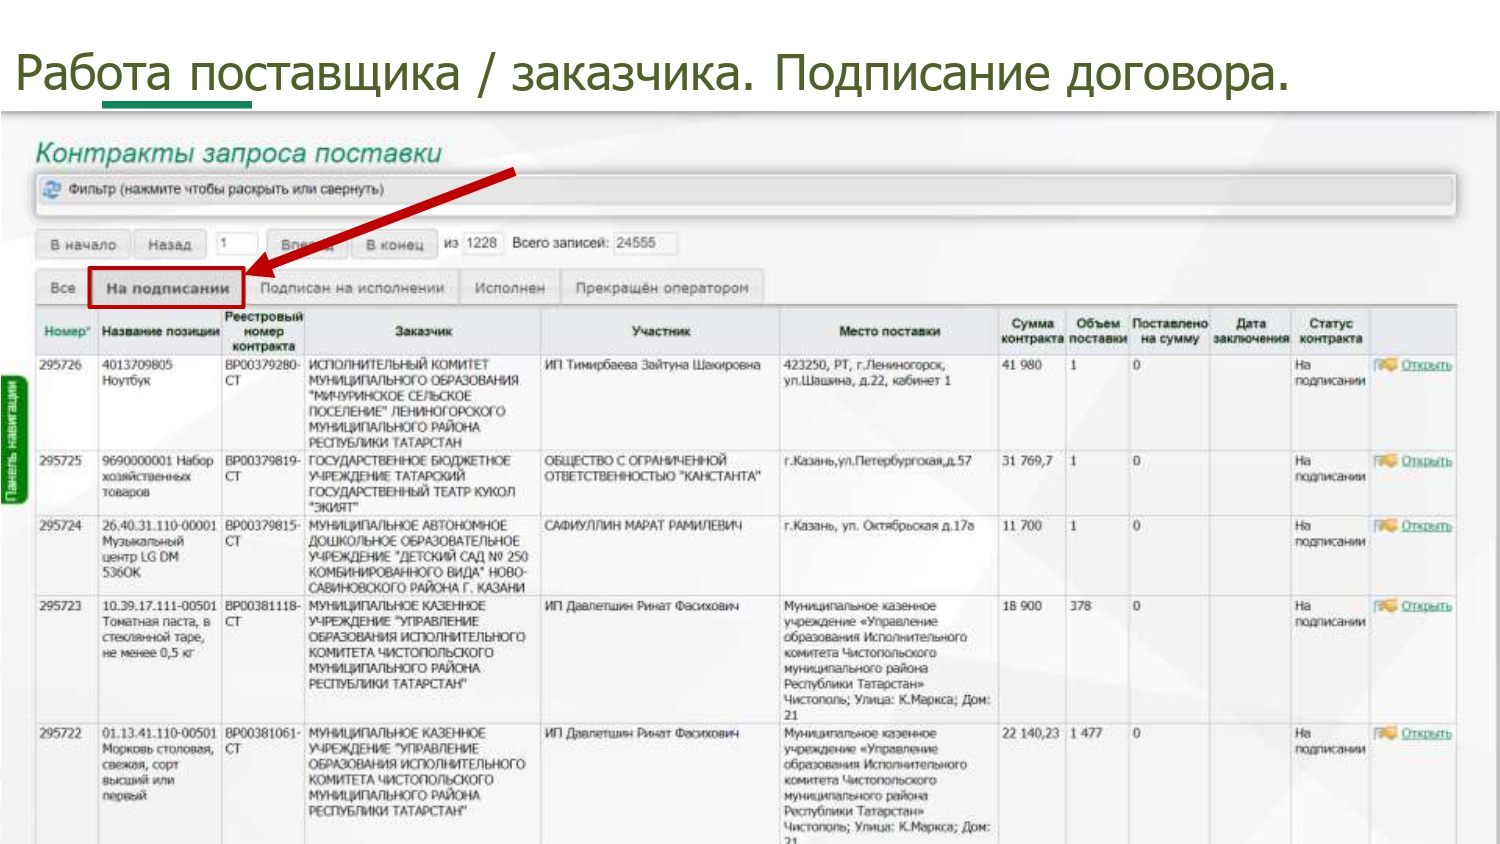This screenshot has height=844, width=1500.
Task: Switch to the Все tab
Action: pos(62,288)
